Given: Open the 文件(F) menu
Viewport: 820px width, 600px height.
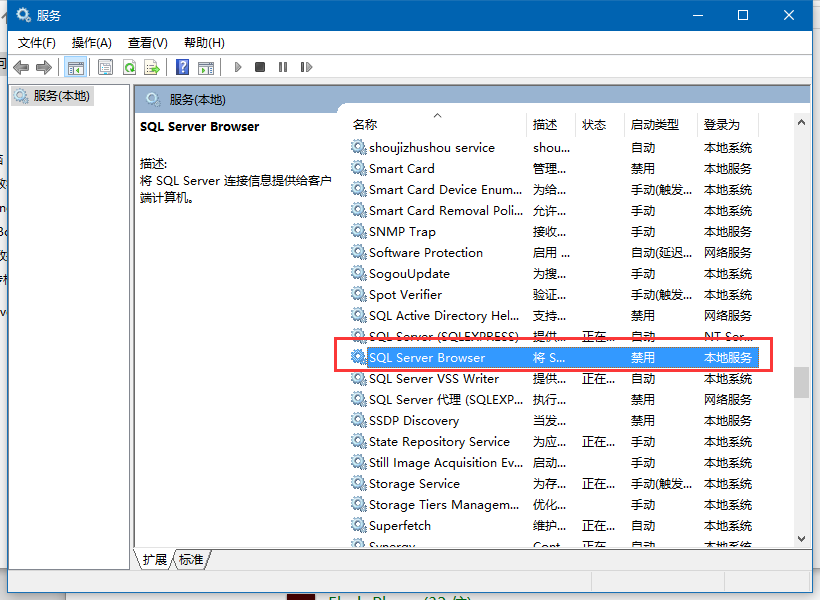Looking at the screenshot, I should tap(36, 43).
